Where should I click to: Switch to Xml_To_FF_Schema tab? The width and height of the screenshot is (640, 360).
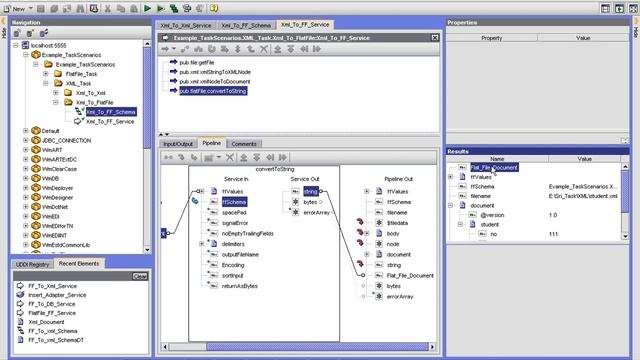[x=246, y=25]
